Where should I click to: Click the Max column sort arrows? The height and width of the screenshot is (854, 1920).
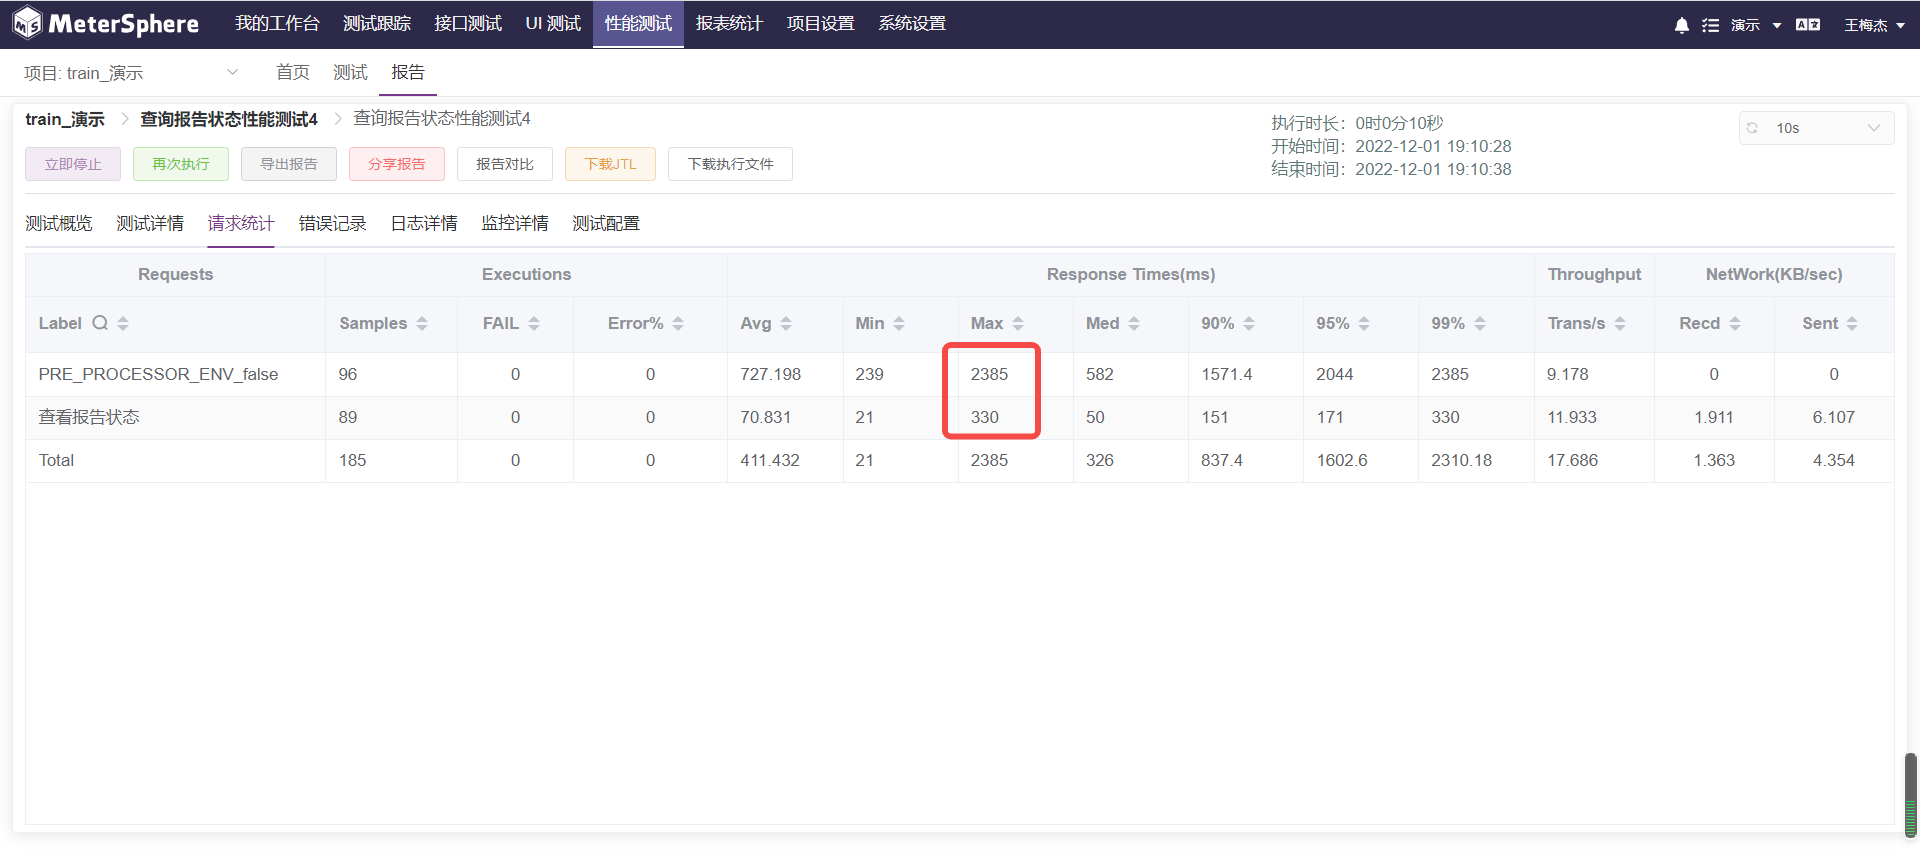tap(1018, 323)
